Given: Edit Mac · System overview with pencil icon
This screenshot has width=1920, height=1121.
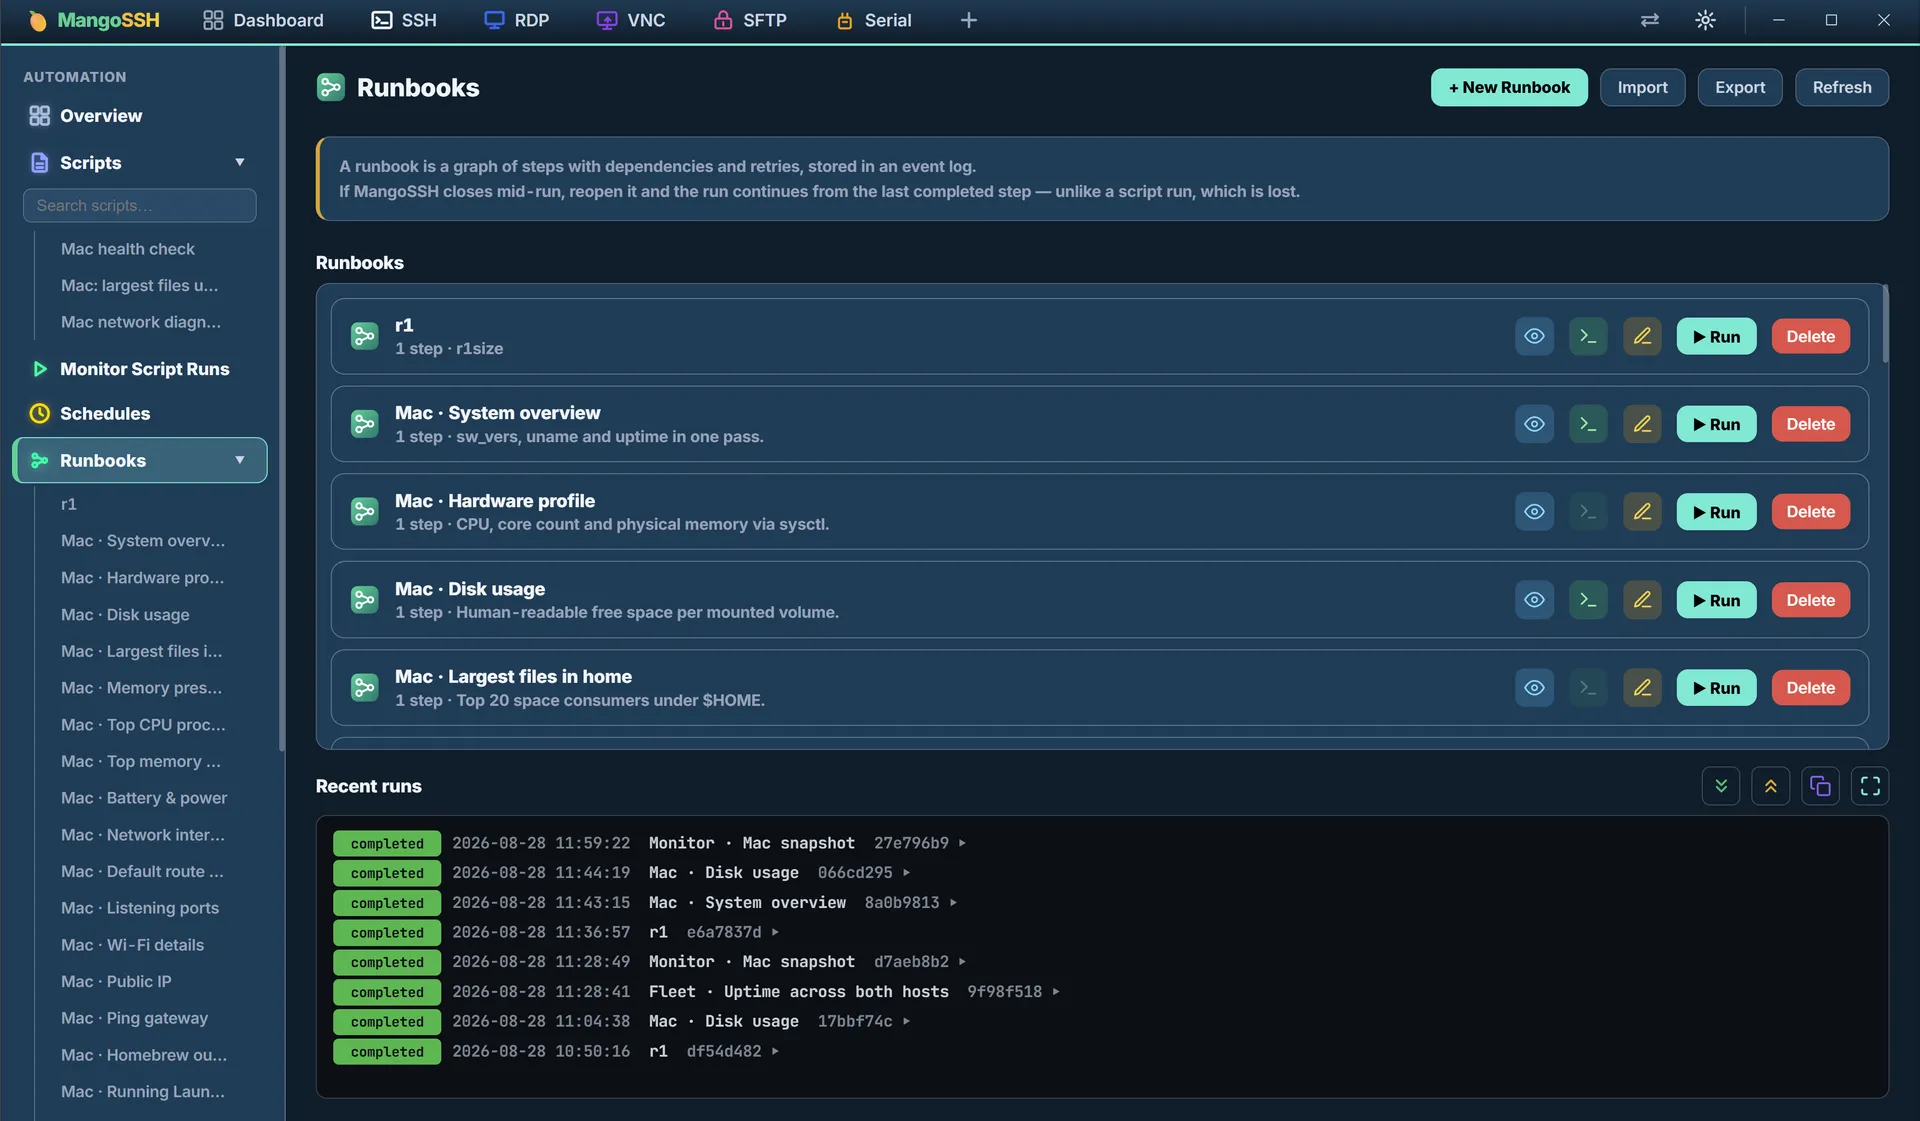Looking at the screenshot, I should pos(1642,424).
